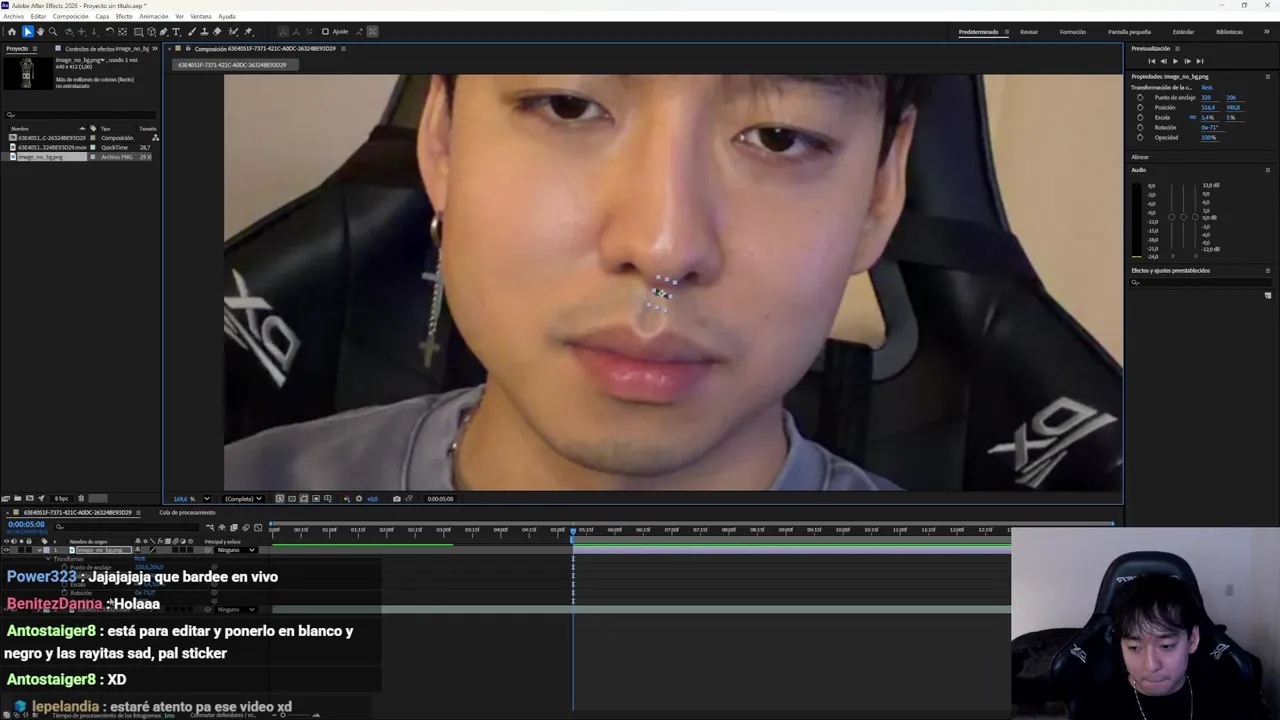Collapse the Transformar property group
This screenshot has height=720, width=1280.
pos(48,559)
